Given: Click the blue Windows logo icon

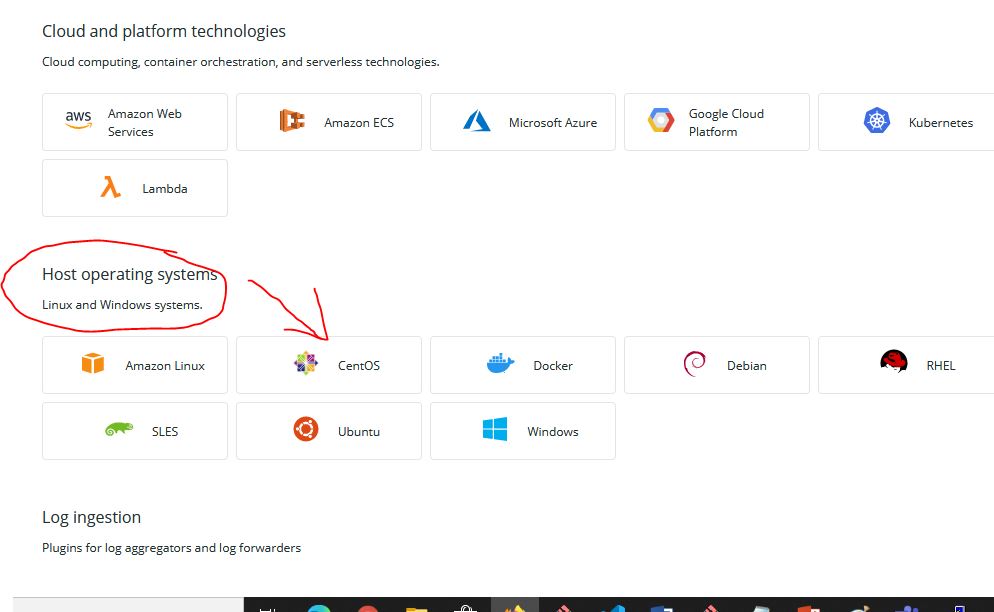Looking at the screenshot, I should [495, 430].
